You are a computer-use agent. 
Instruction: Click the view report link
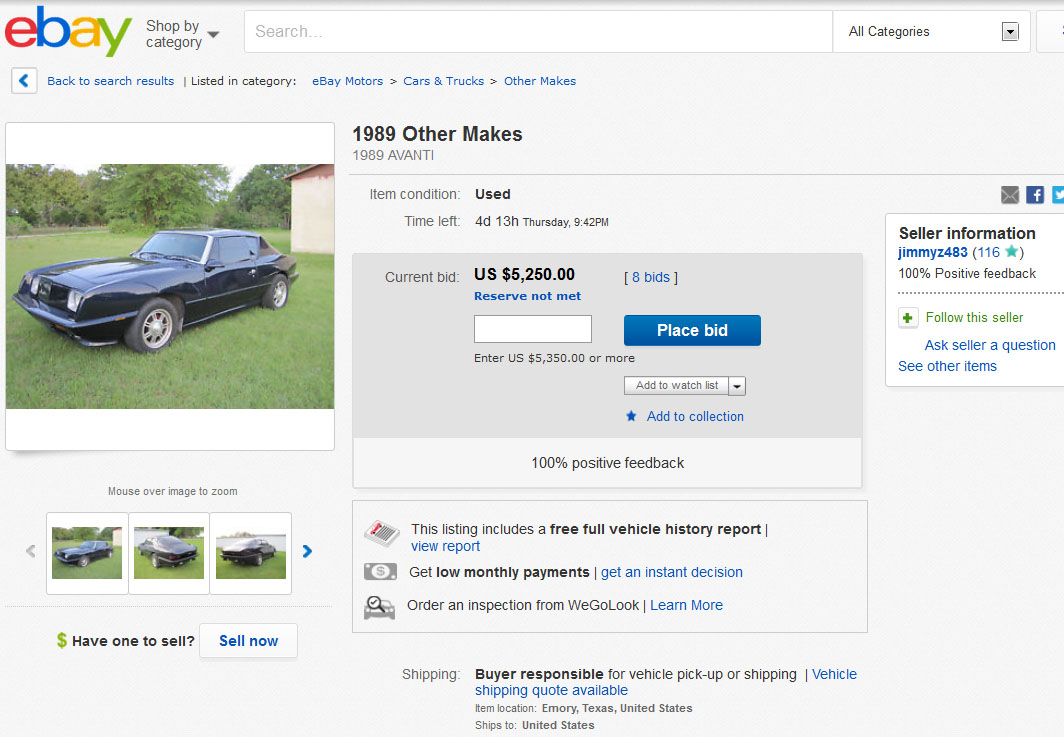[445, 546]
